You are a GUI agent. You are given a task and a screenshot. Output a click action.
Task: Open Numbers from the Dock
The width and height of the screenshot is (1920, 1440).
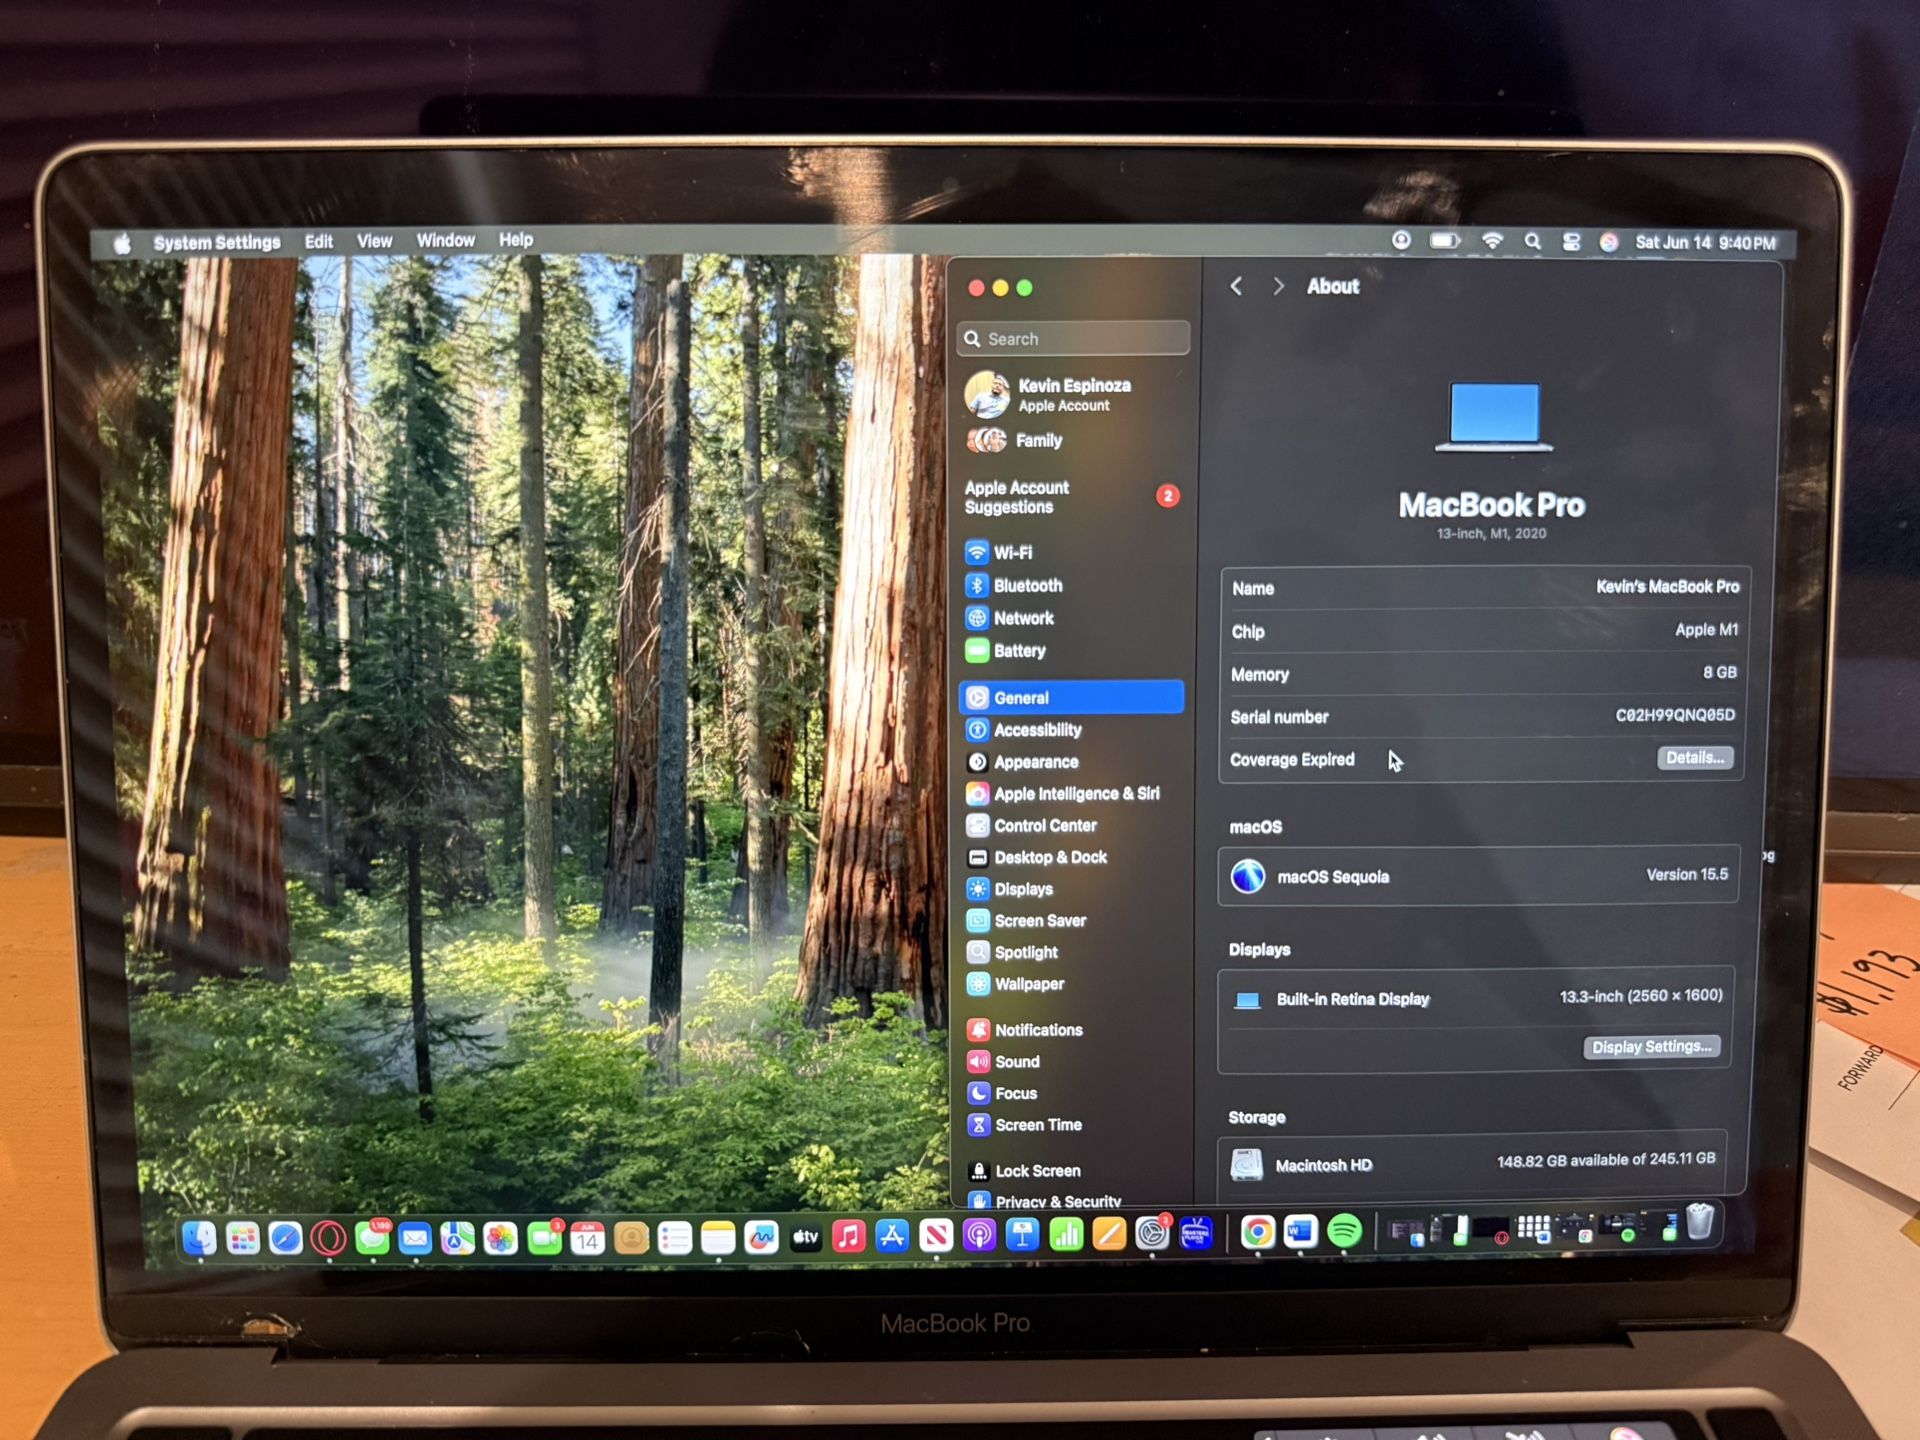point(1066,1236)
